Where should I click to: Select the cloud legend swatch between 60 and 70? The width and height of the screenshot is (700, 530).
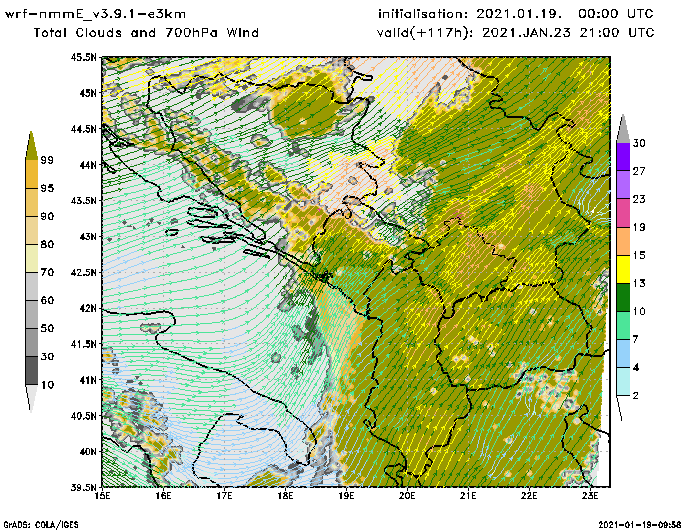32,286
